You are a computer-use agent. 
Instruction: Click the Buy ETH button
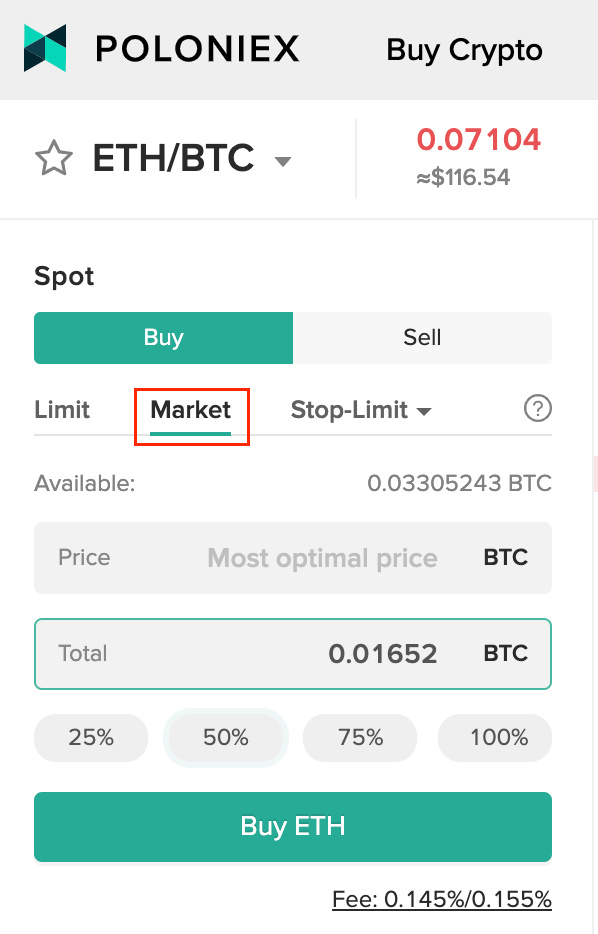point(293,827)
